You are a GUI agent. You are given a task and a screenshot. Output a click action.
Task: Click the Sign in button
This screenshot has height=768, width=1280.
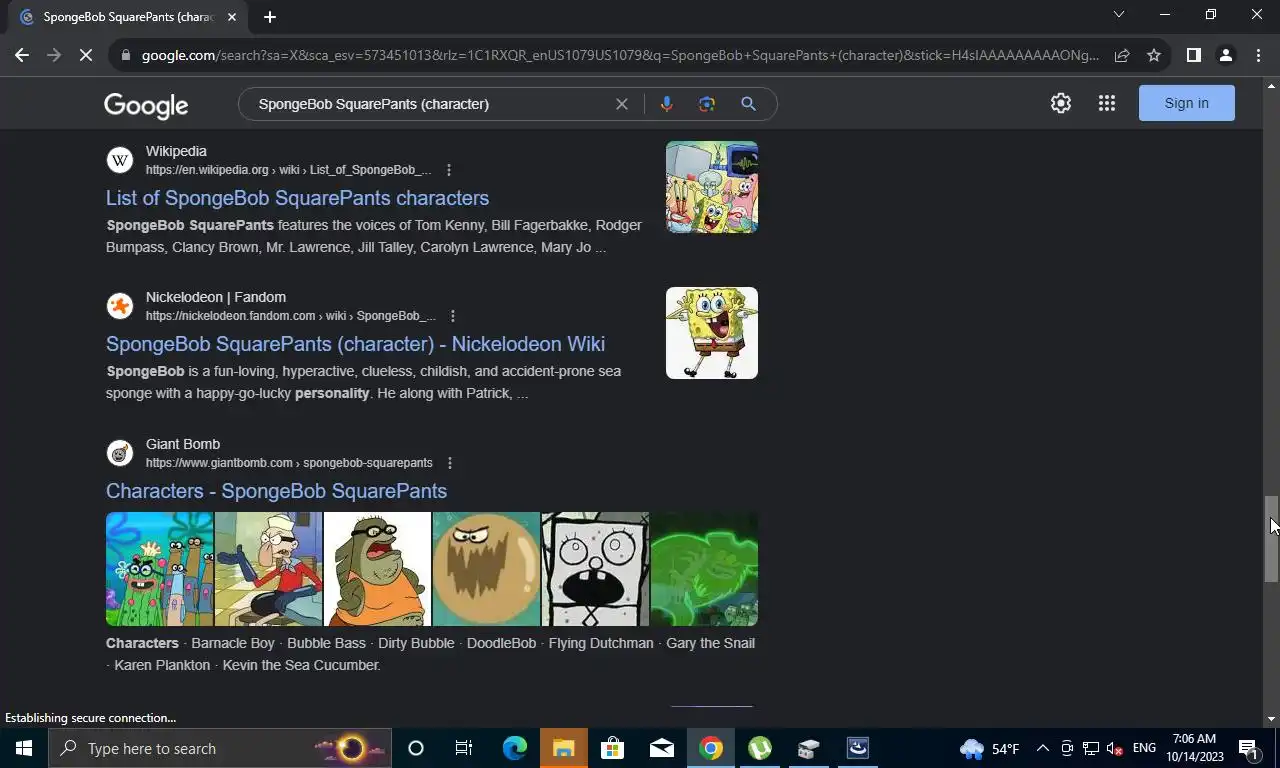click(1187, 103)
